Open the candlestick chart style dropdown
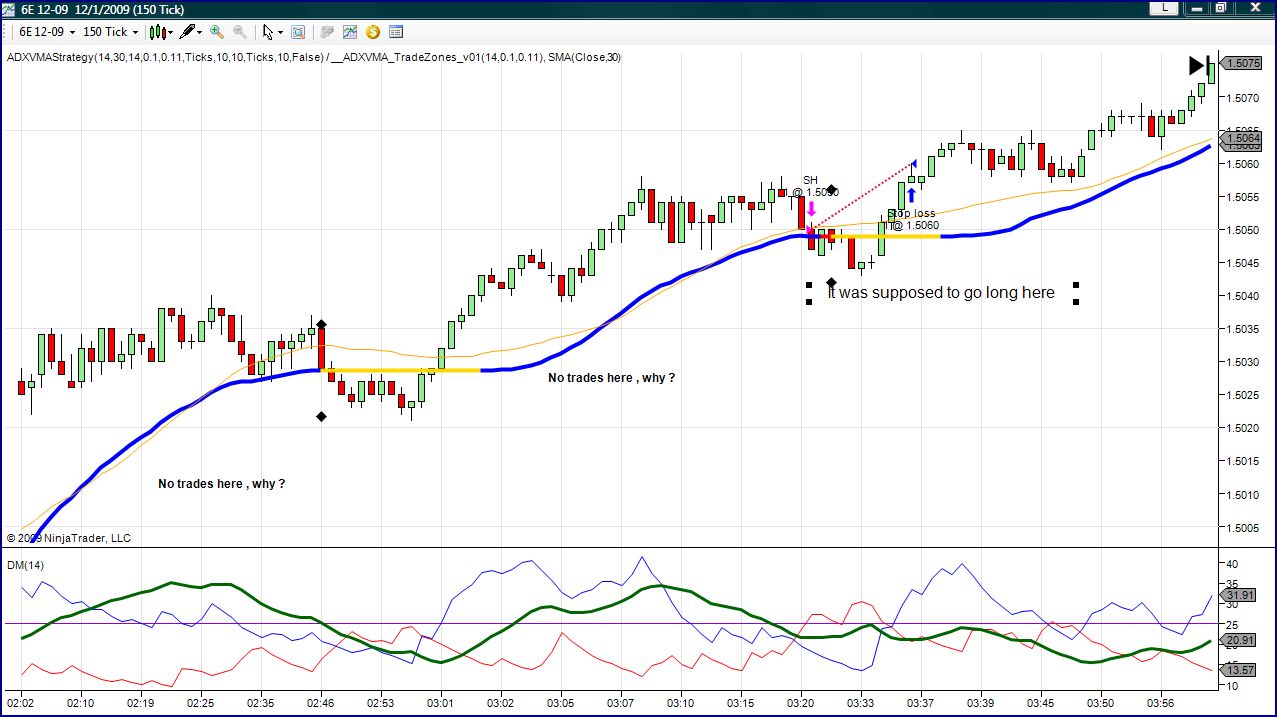The height and width of the screenshot is (717, 1277). point(160,32)
